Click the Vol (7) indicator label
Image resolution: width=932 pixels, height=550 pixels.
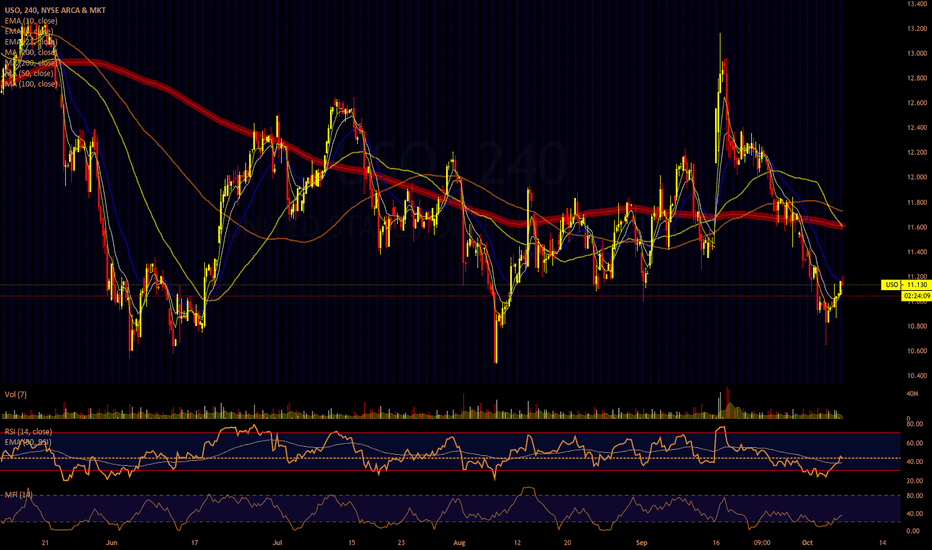(15, 394)
